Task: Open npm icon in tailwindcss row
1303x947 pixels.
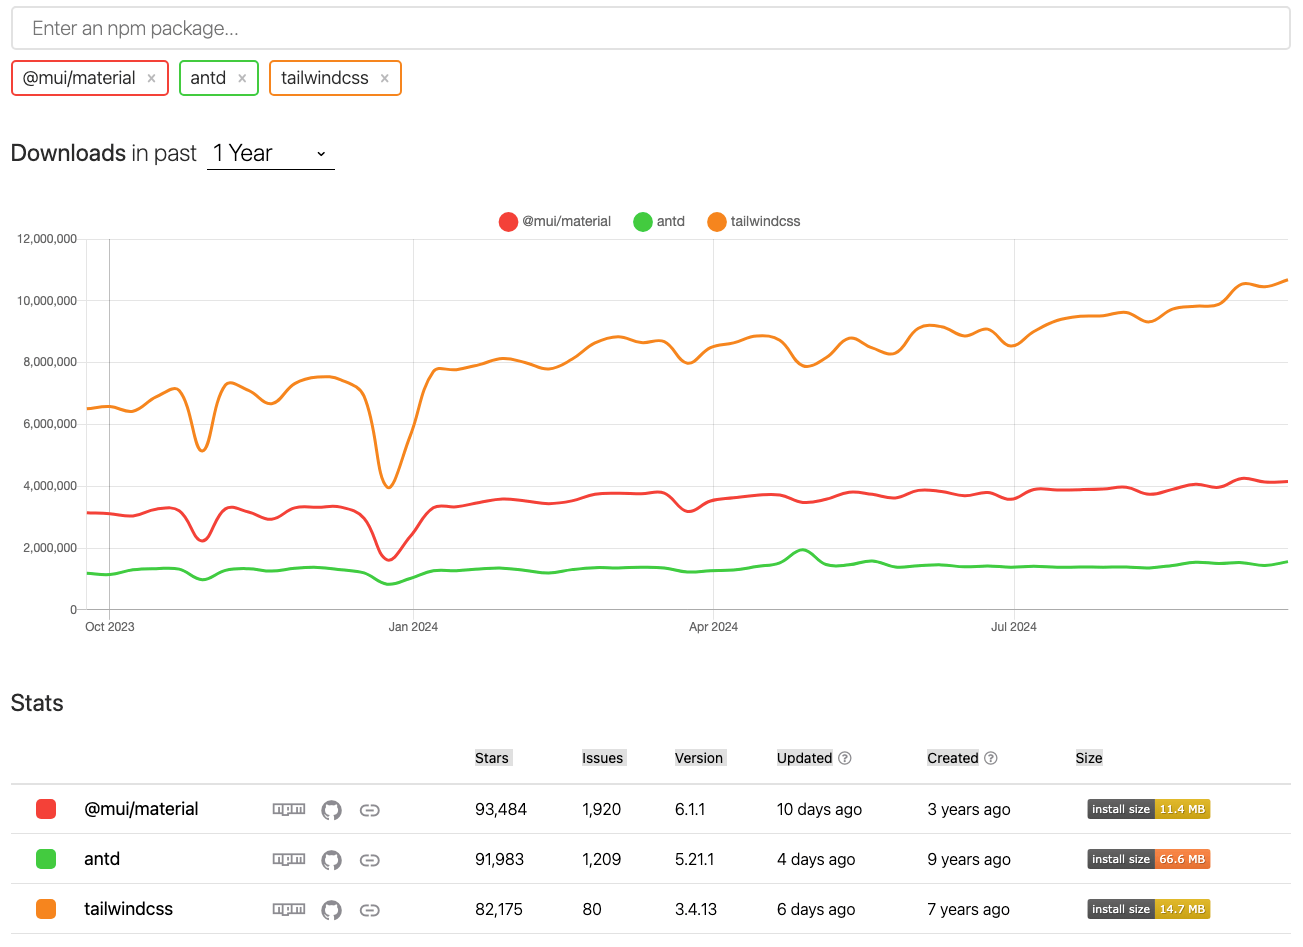Action: [289, 909]
